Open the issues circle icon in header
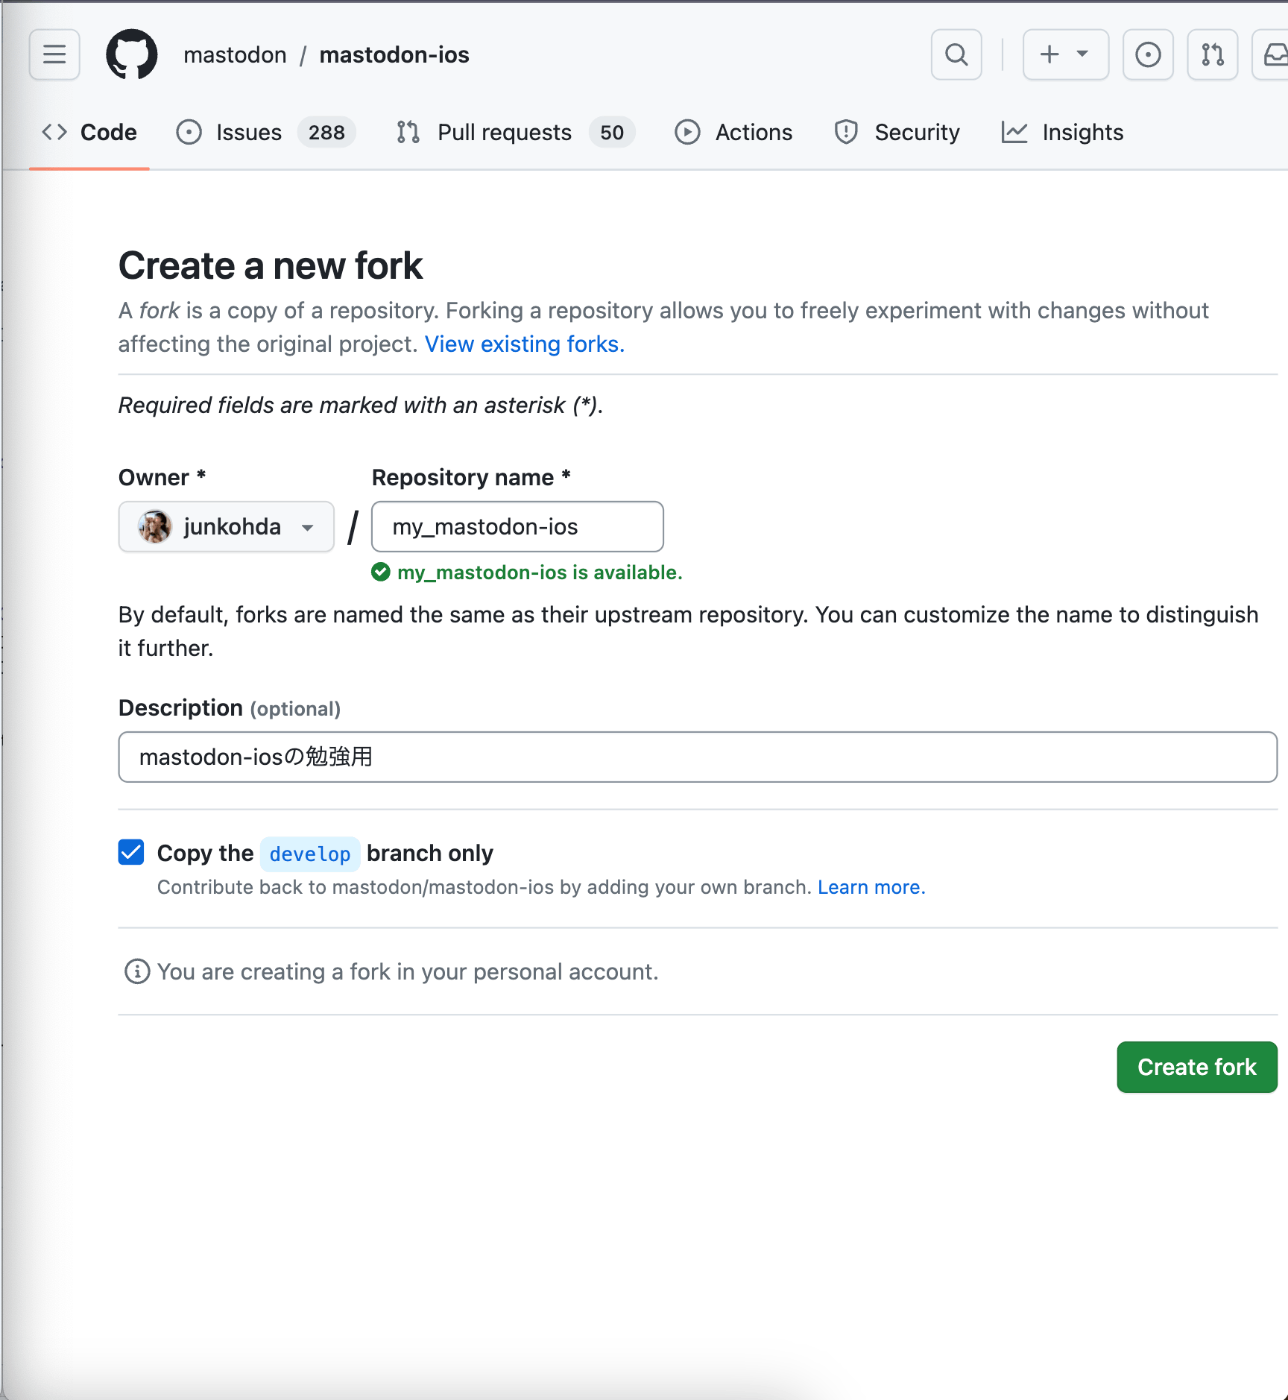The height and width of the screenshot is (1400, 1288). (x=1148, y=54)
